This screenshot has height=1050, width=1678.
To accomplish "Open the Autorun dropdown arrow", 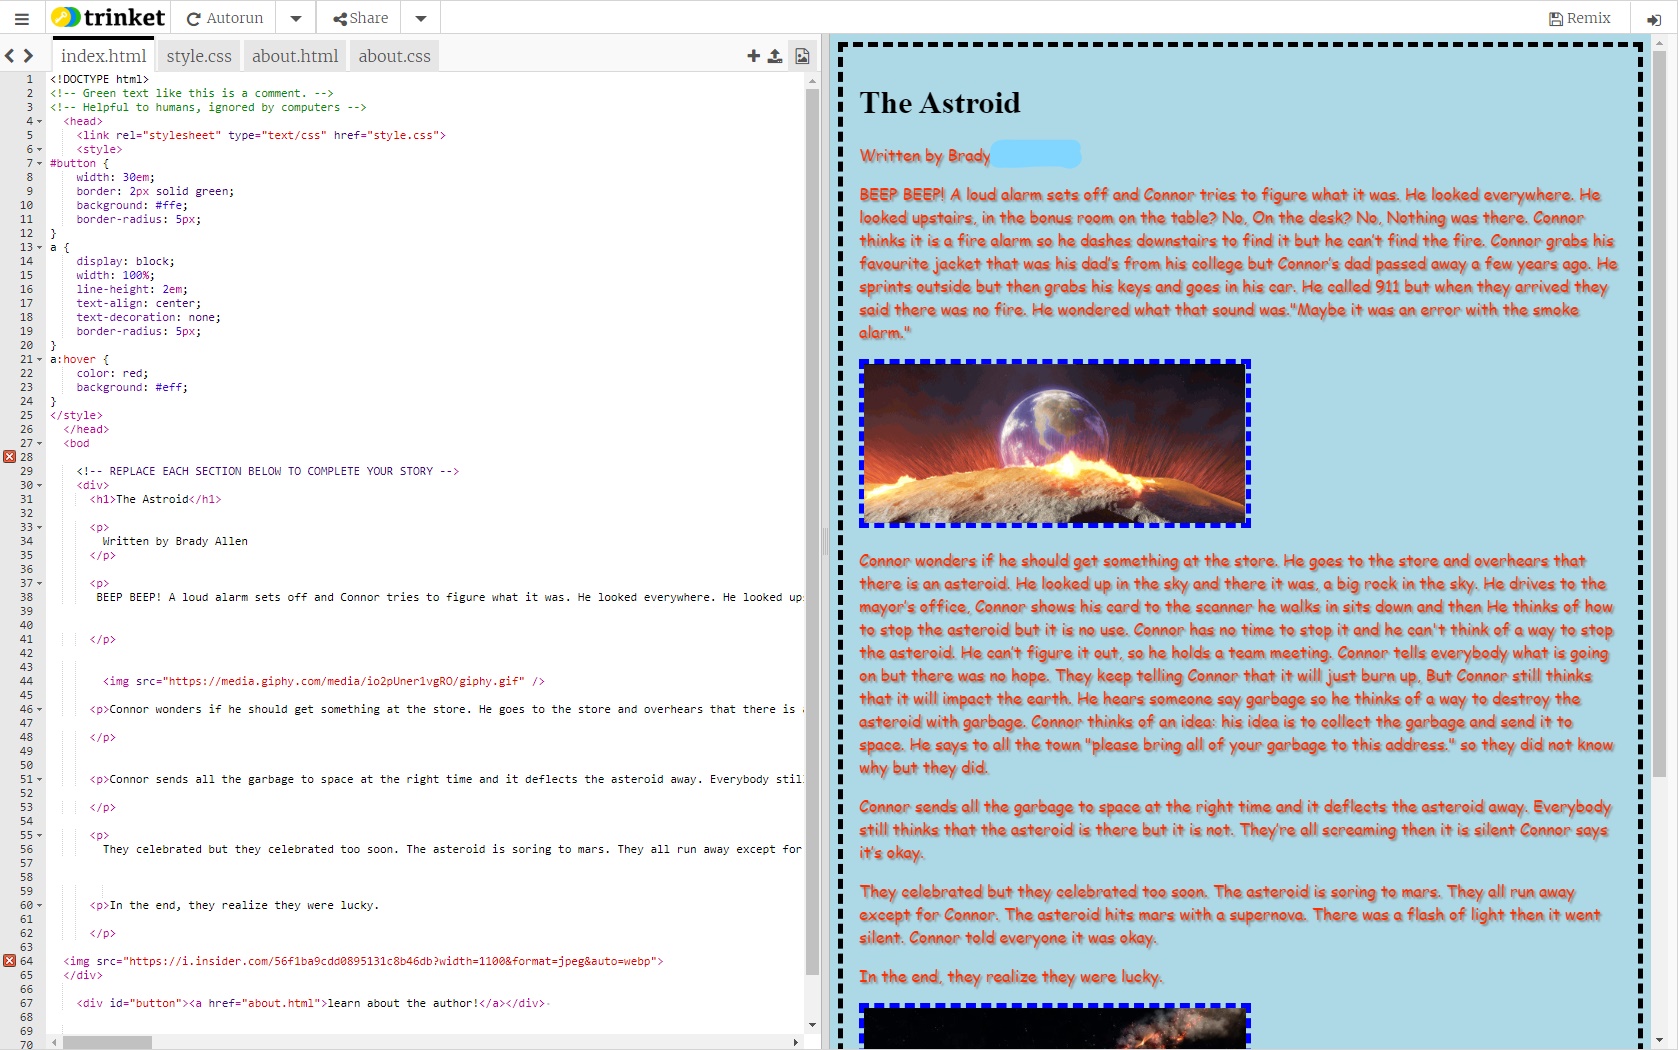I will pyautogui.click(x=296, y=18).
